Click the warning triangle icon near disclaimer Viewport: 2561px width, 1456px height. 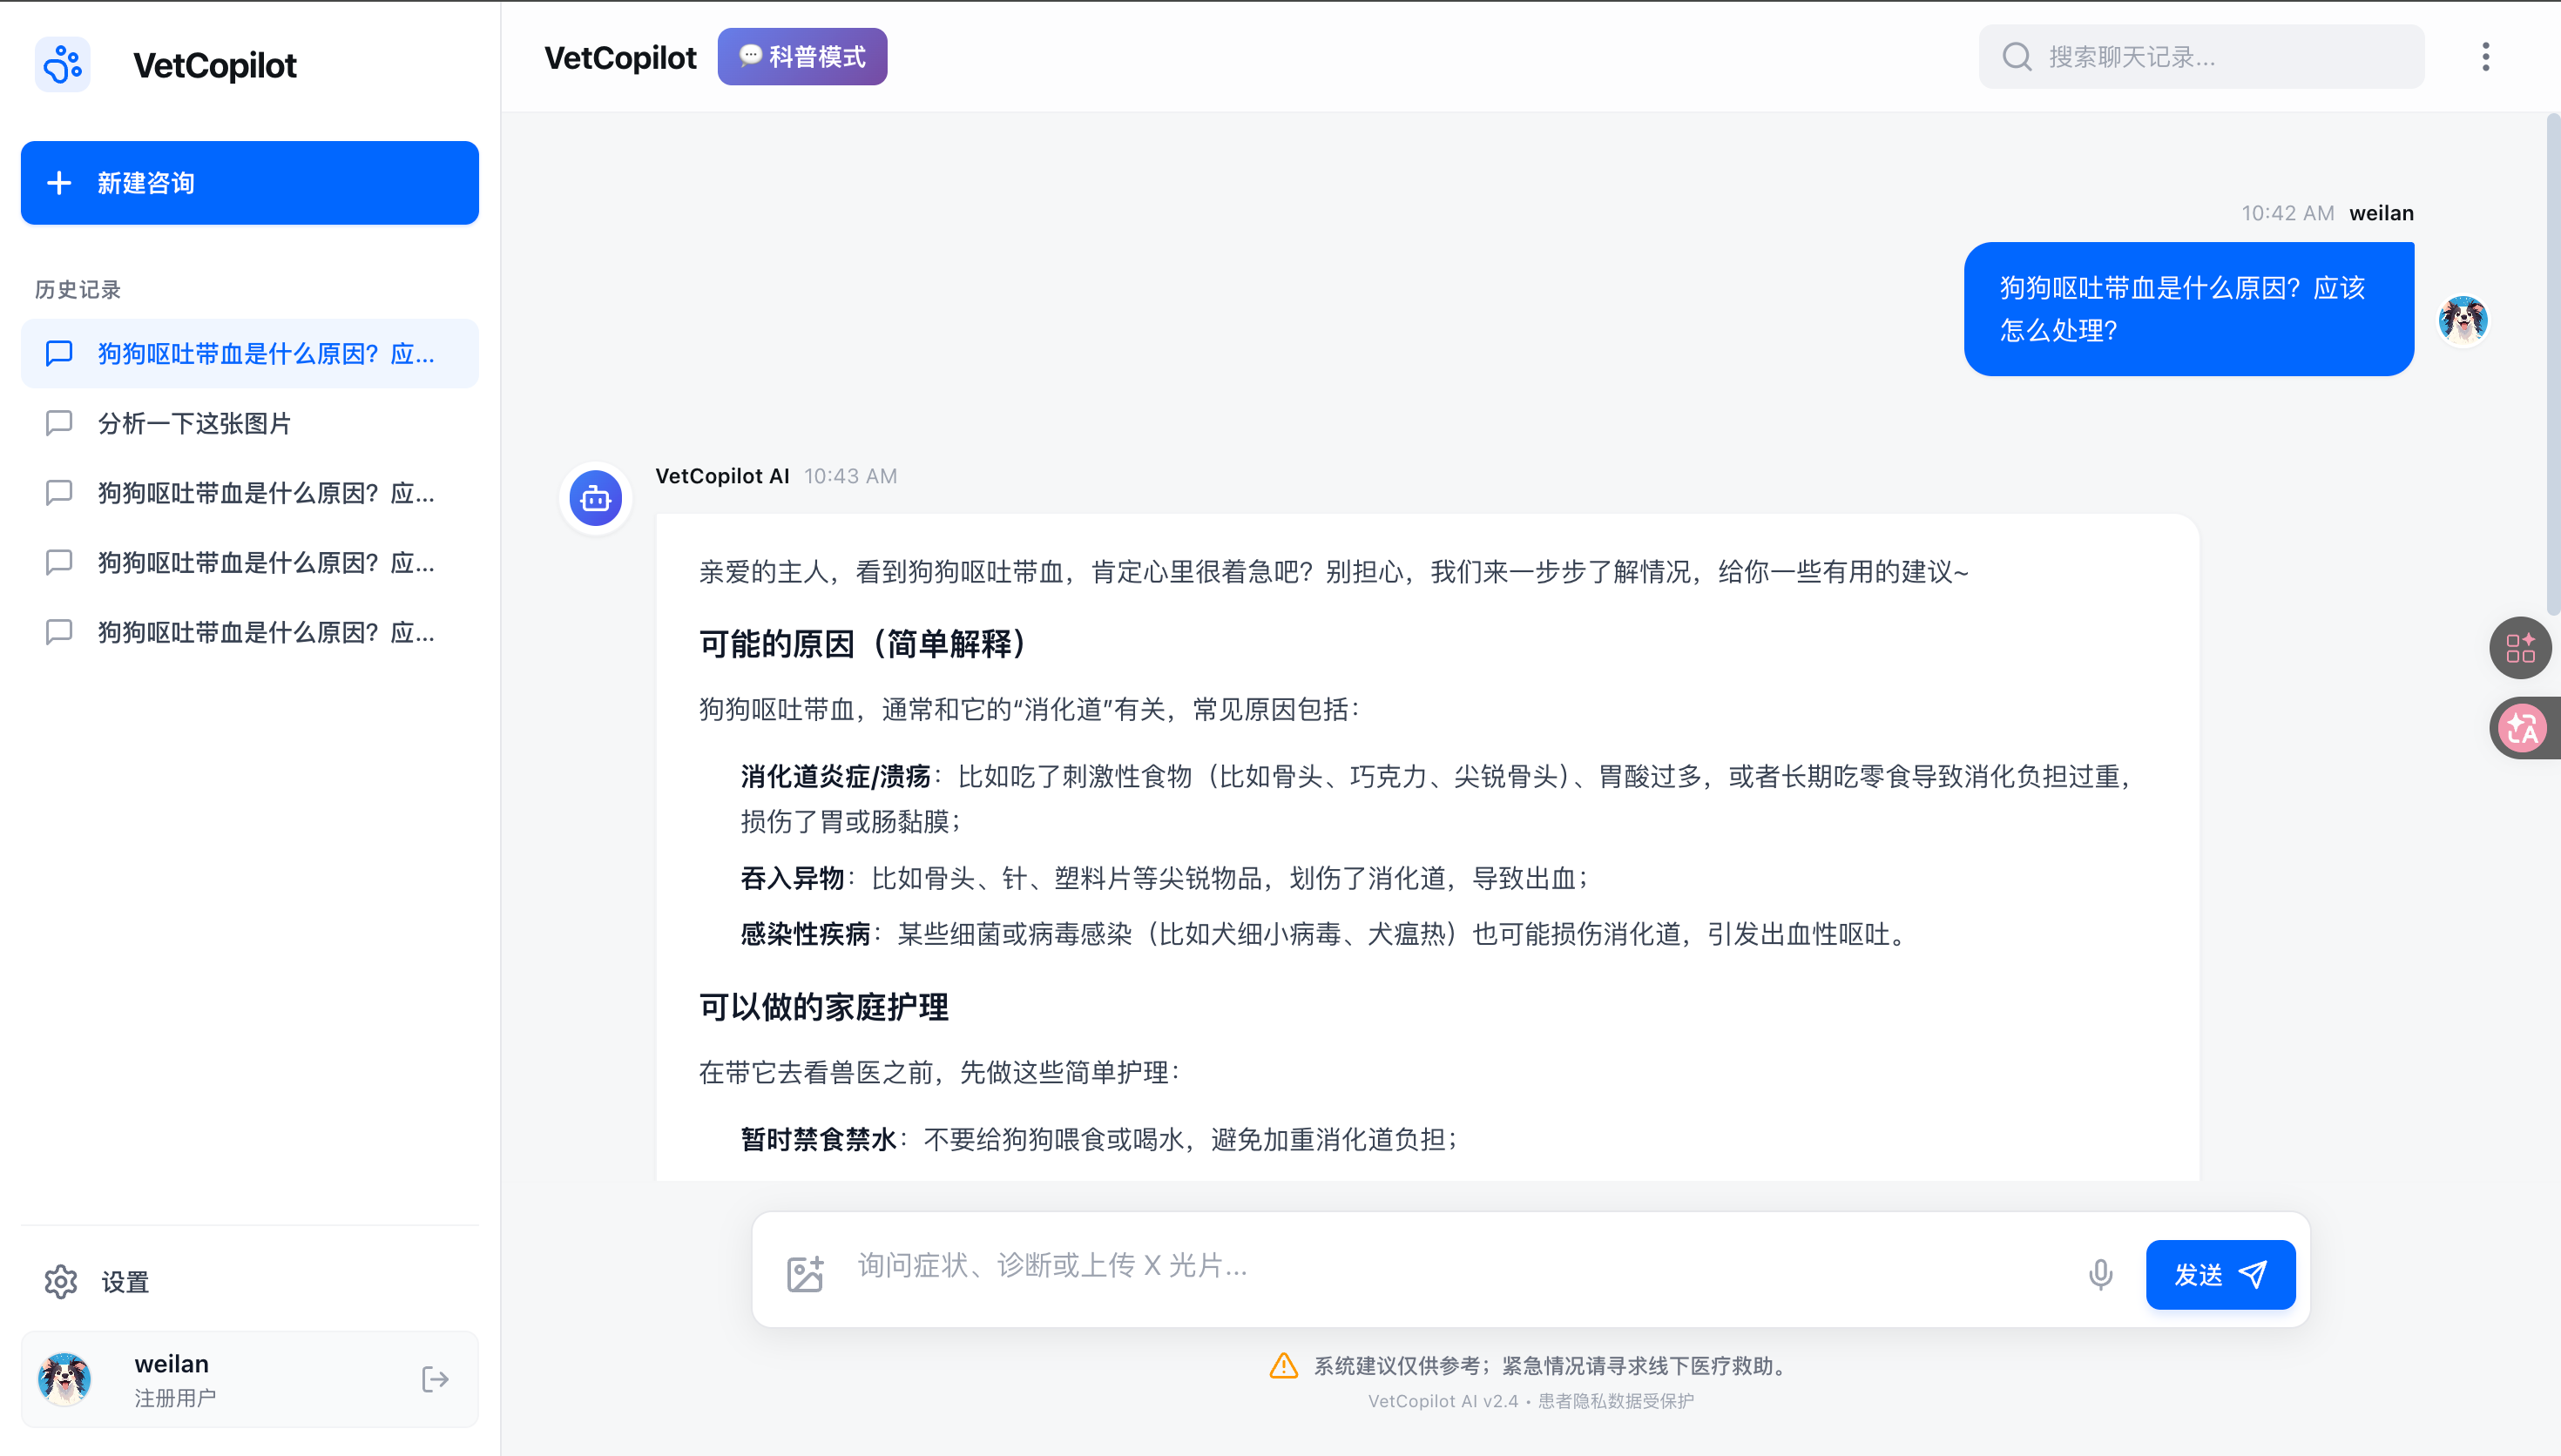(1283, 1365)
